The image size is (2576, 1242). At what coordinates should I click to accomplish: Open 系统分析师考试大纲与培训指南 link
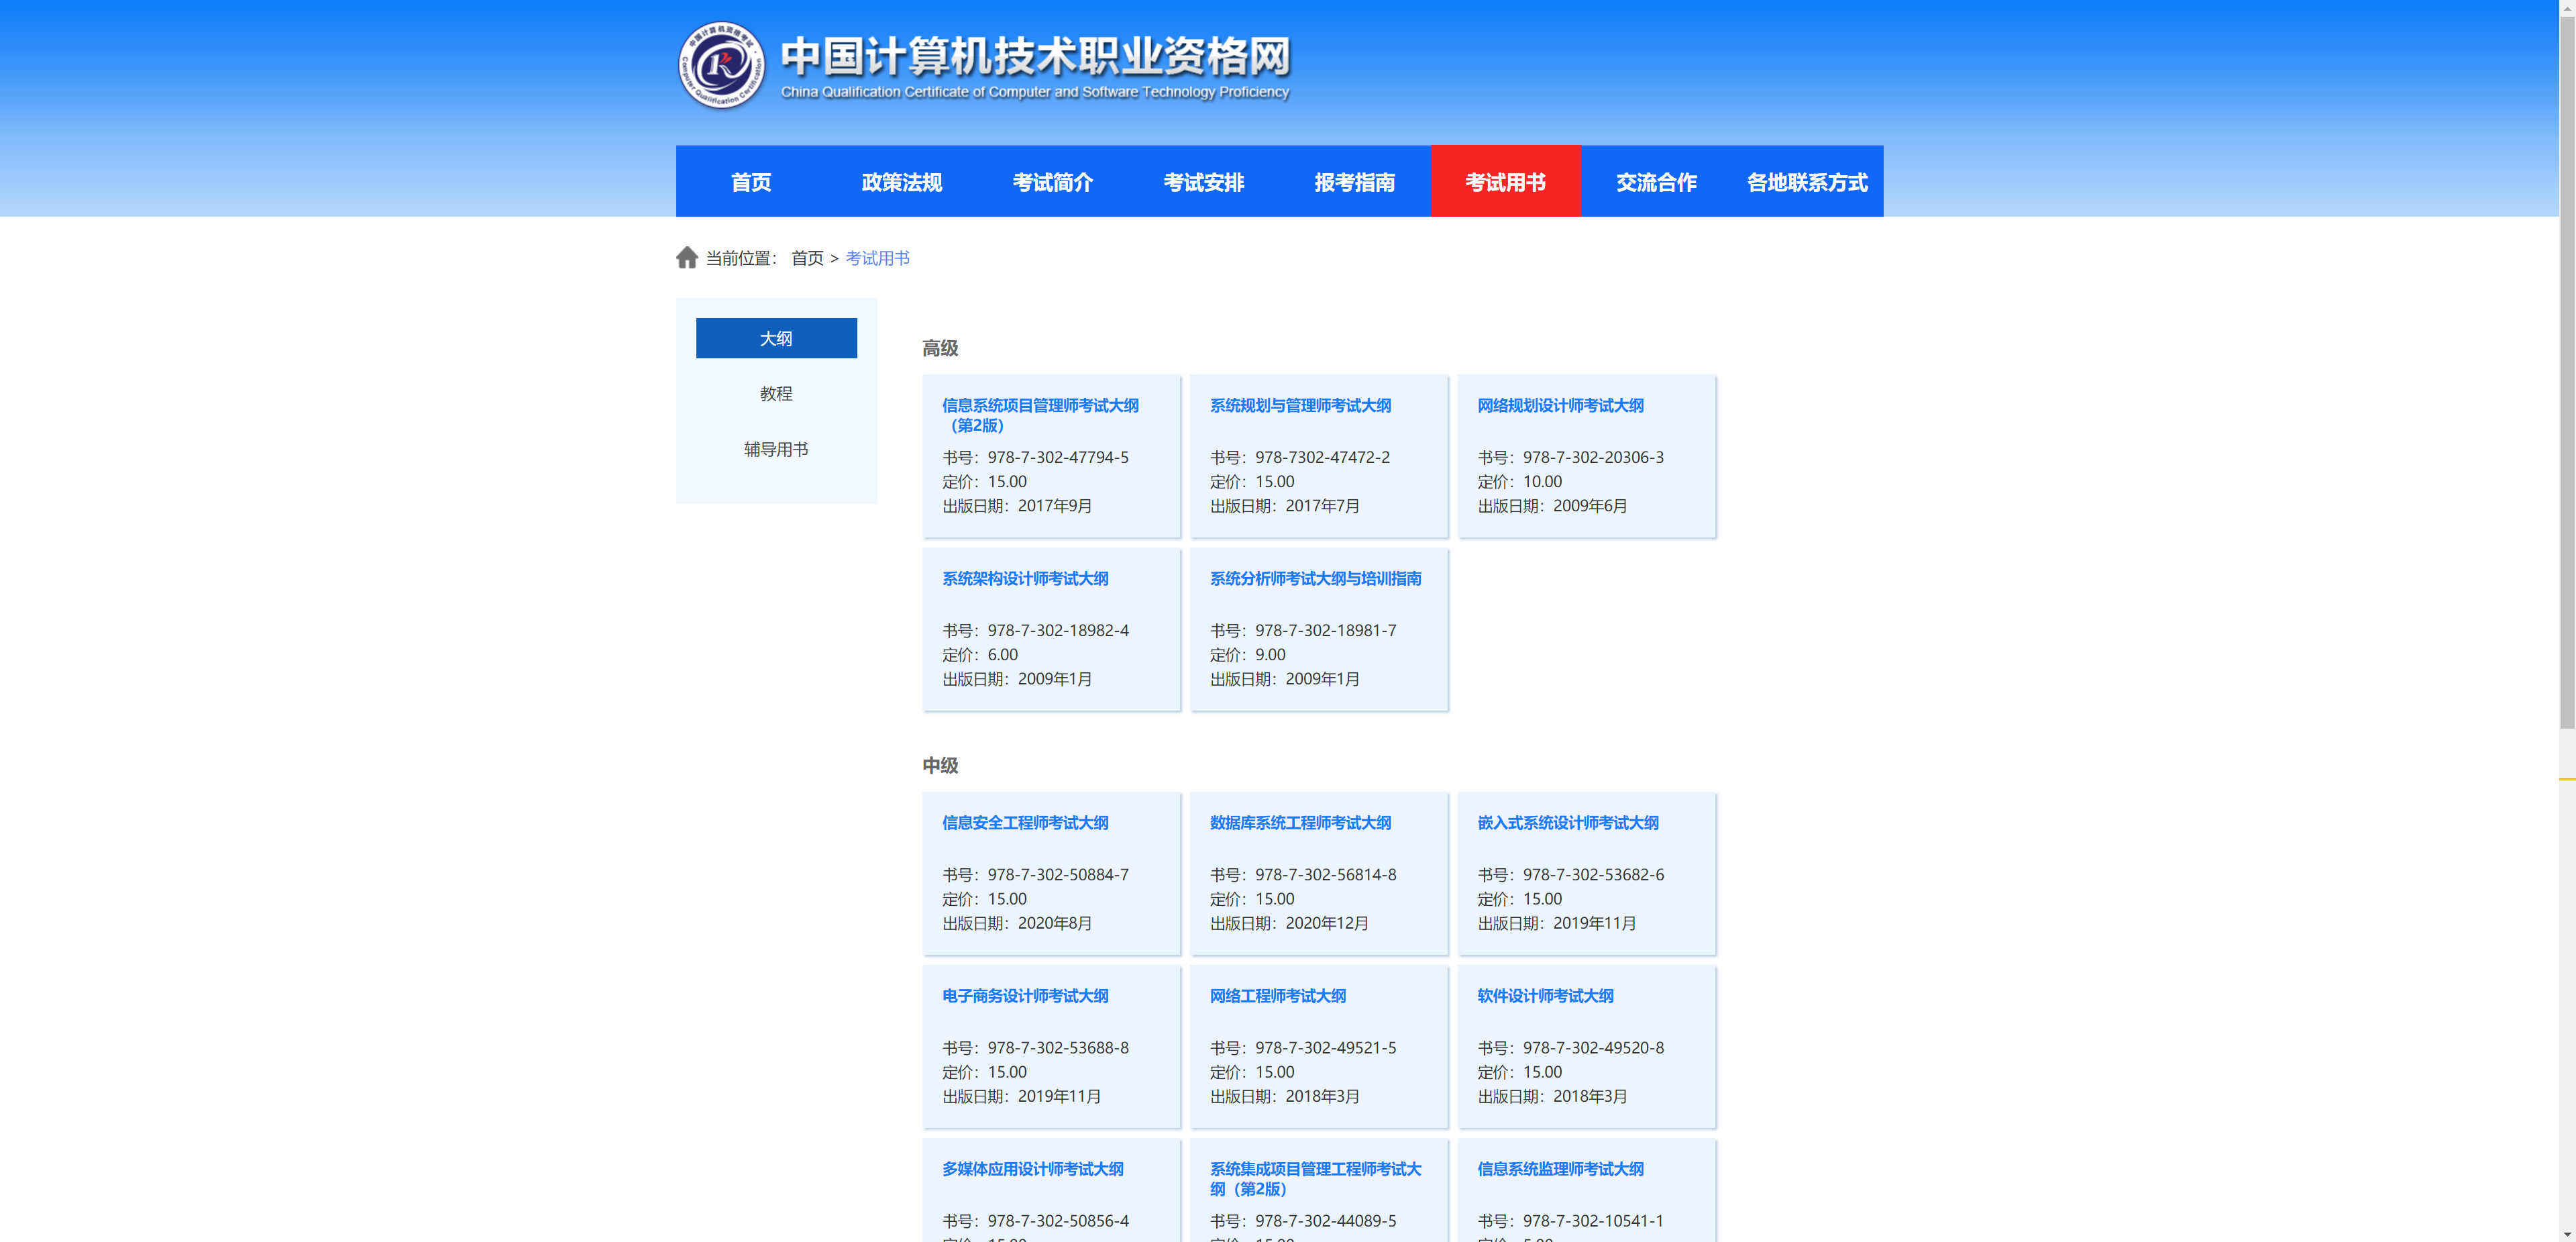coord(1315,579)
